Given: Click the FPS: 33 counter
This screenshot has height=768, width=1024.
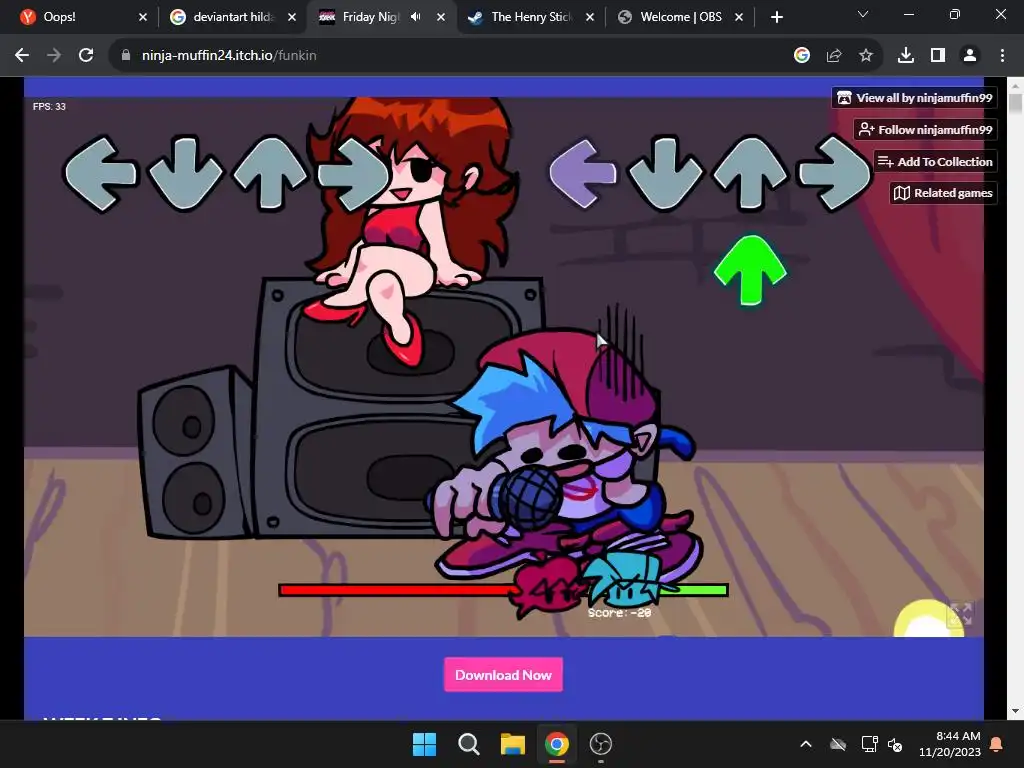Looking at the screenshot, I should (50, 106).
